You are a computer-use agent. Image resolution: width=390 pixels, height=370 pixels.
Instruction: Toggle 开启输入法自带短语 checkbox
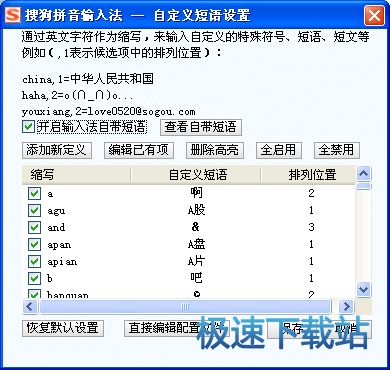pyautogui.click(x=28, y=127)
